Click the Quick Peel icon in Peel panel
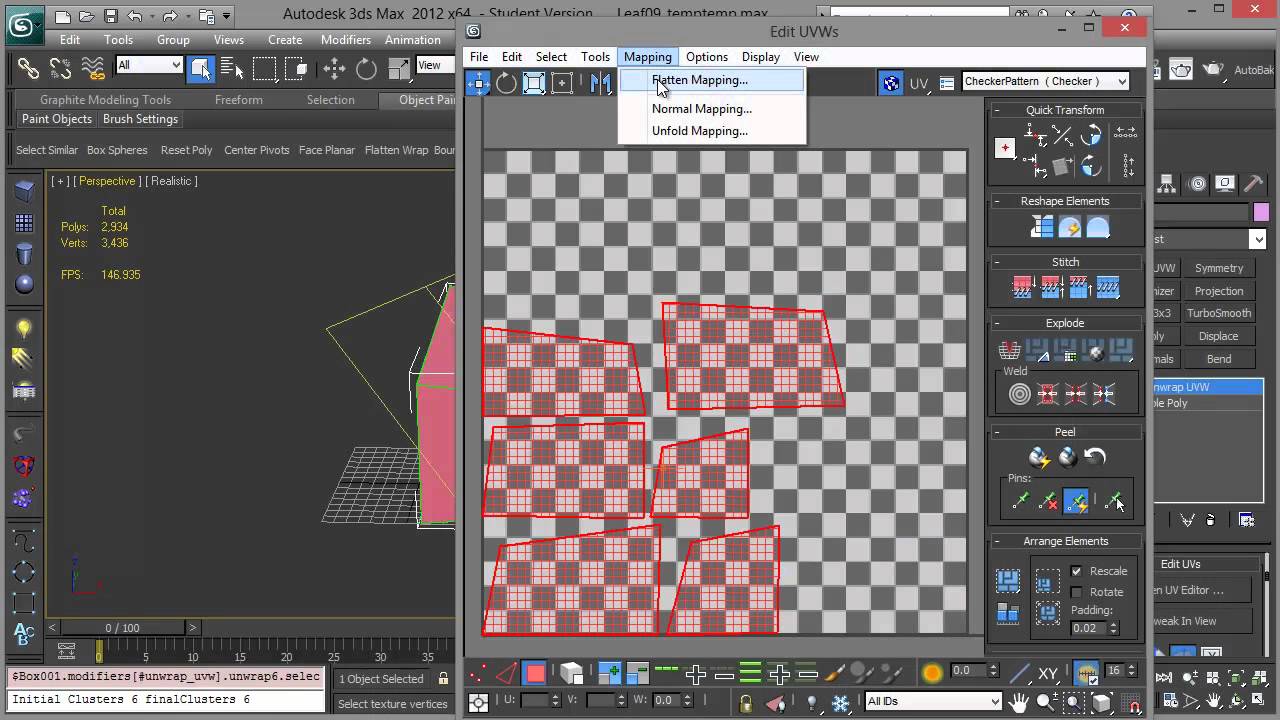Viewport: 1280px width, 720px height. click(x=1039, y=457)
